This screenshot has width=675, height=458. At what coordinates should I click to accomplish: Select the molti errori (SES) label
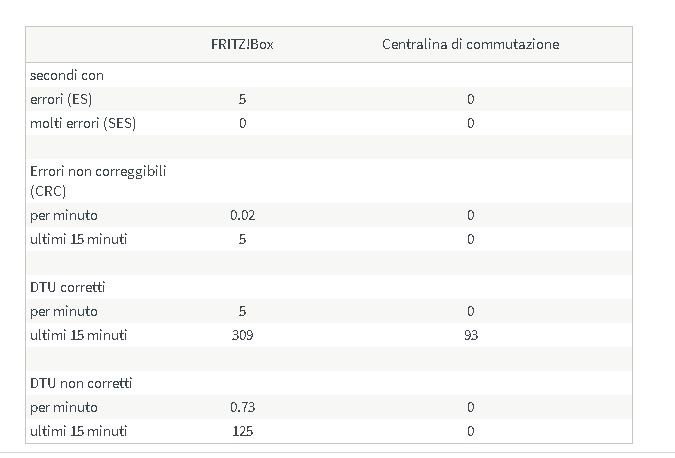(83, 124)
